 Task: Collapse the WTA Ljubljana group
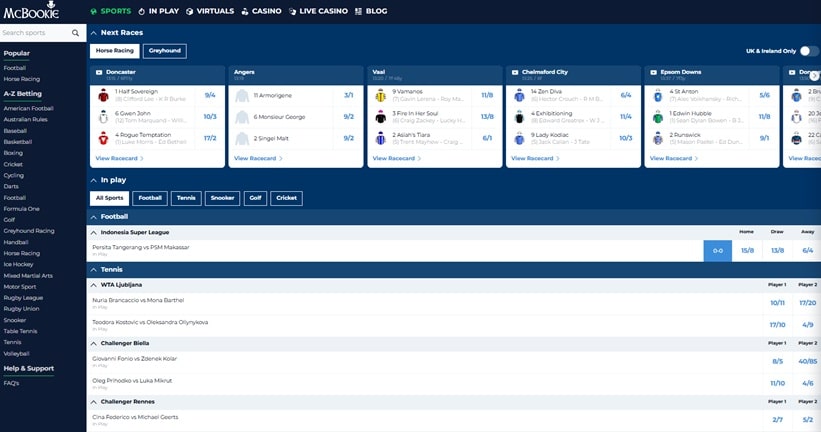pyautogui.click(x=93, y=285)
